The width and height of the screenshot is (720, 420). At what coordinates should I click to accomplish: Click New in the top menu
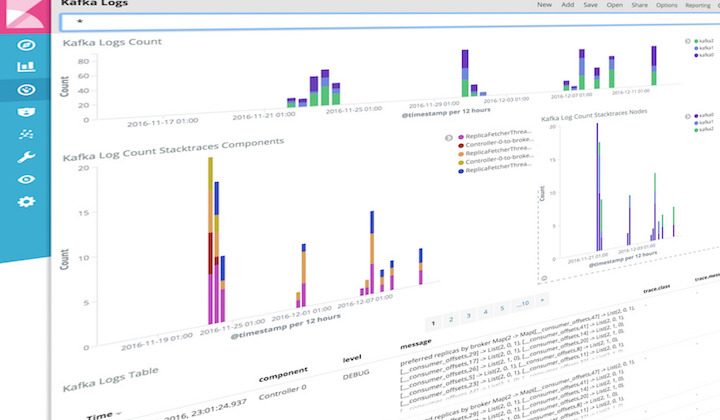545,5
